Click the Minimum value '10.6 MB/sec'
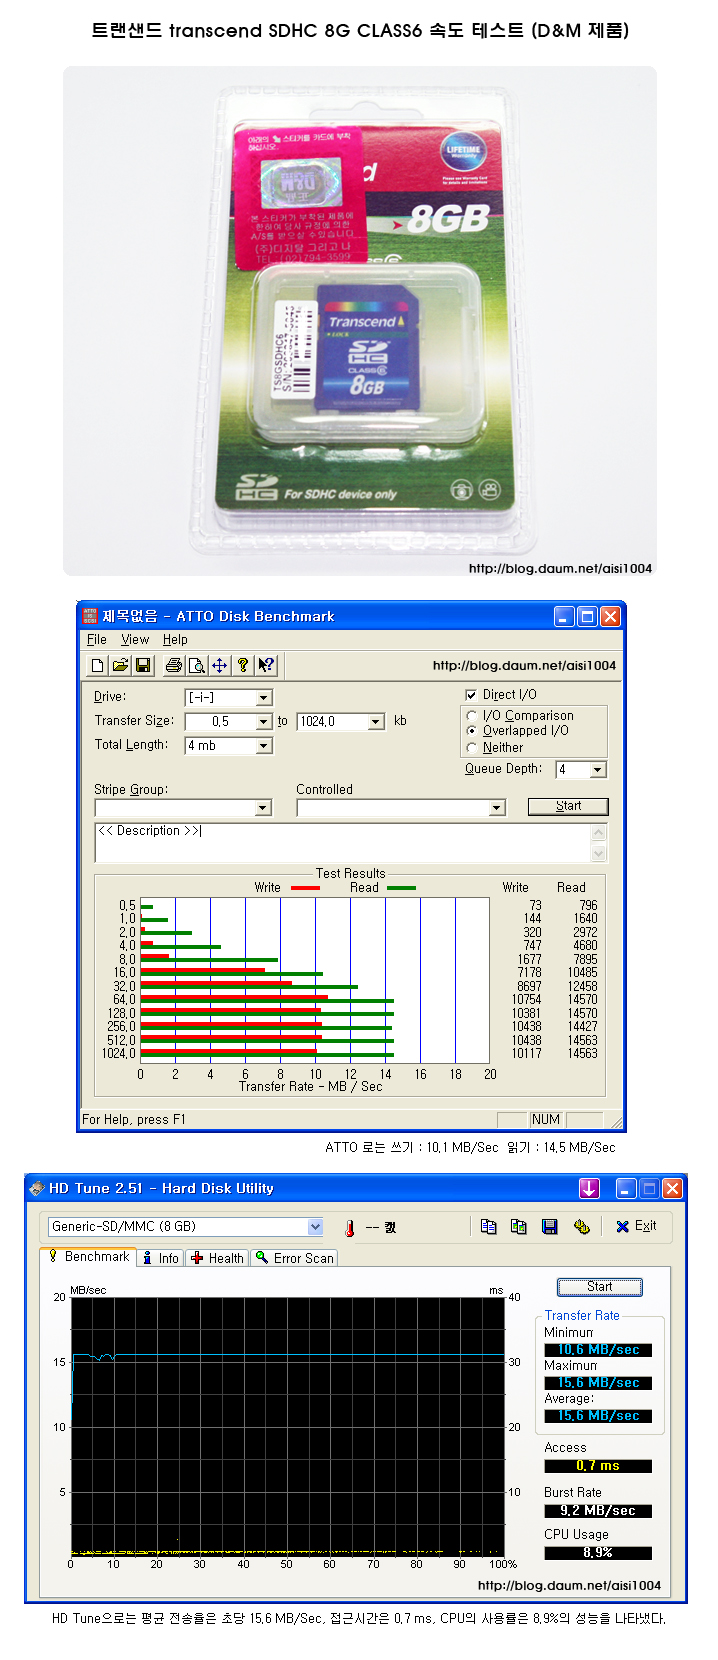Screen dimensions: 718x1660 tap(598, 1350)
